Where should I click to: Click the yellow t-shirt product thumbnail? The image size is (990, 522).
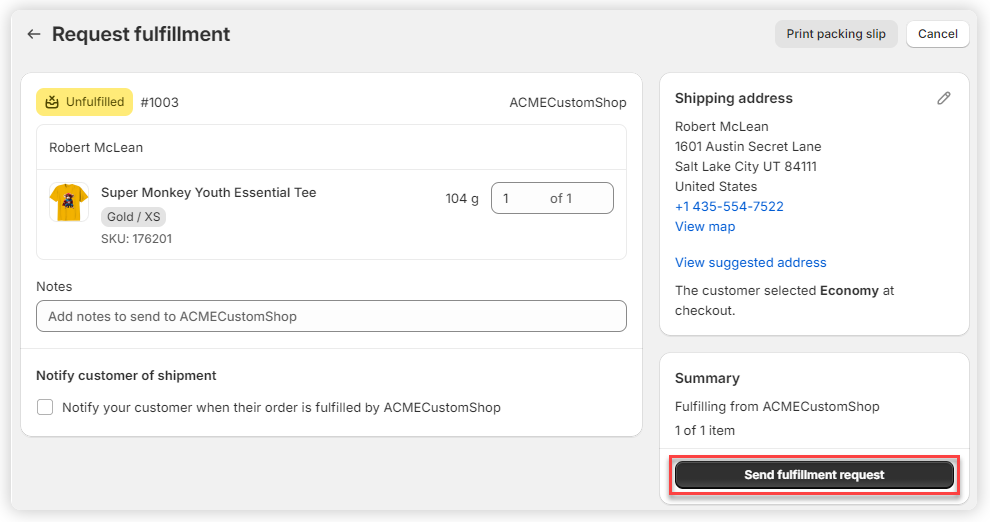(x=69, y=203)
